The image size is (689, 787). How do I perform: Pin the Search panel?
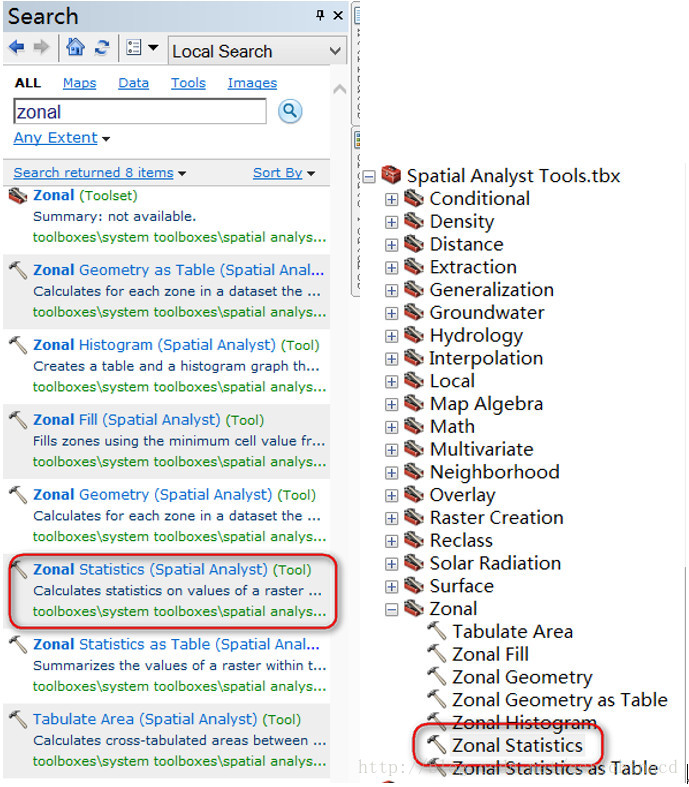(x=320, y=15)
